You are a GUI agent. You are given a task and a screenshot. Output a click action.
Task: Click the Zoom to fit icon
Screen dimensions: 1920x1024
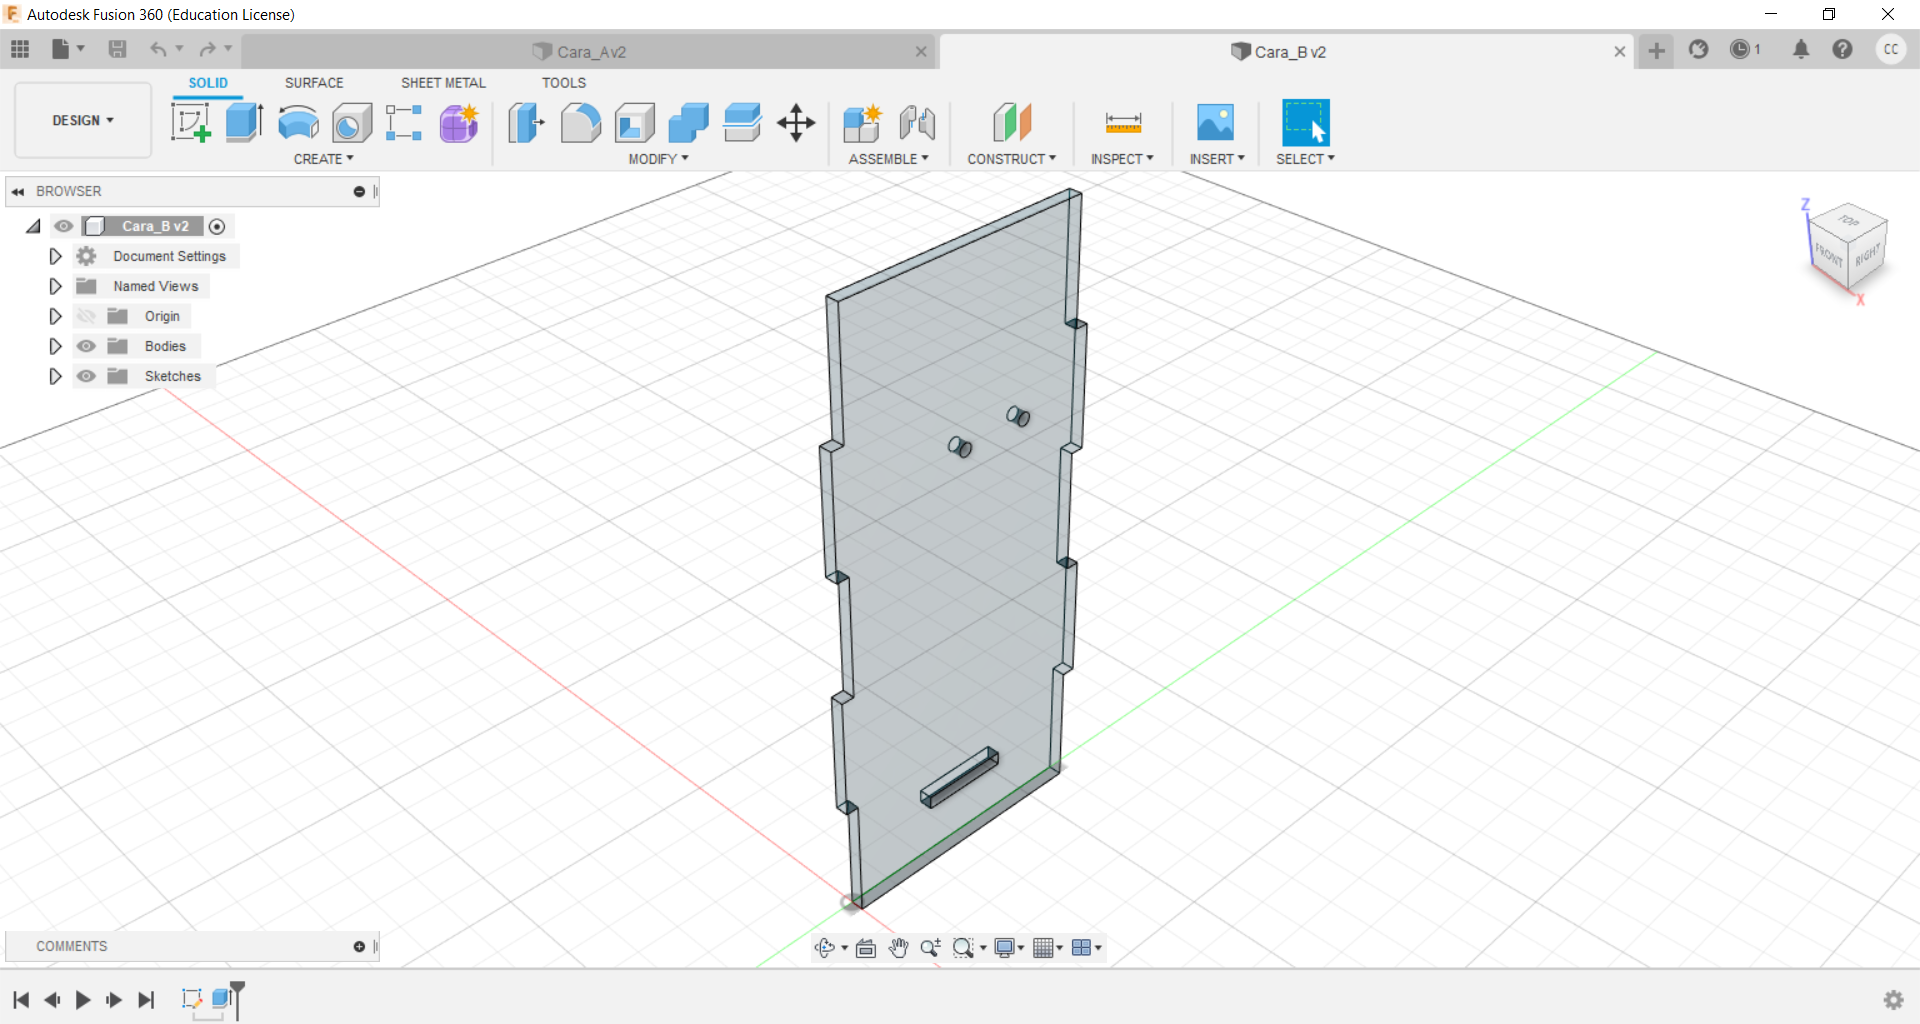[963, 948]
